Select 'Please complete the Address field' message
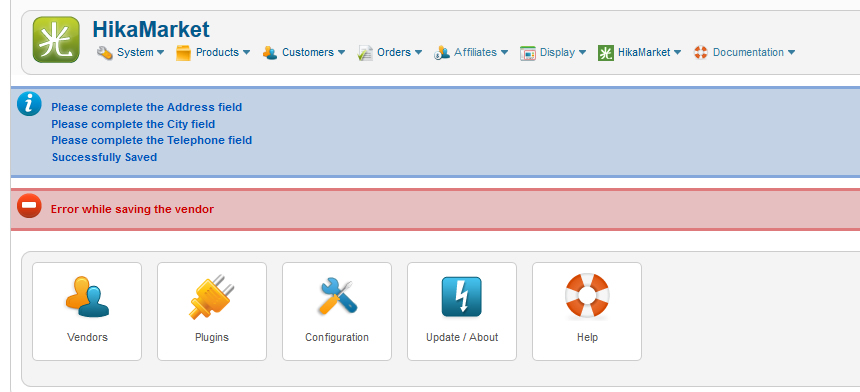 [146, 107]
